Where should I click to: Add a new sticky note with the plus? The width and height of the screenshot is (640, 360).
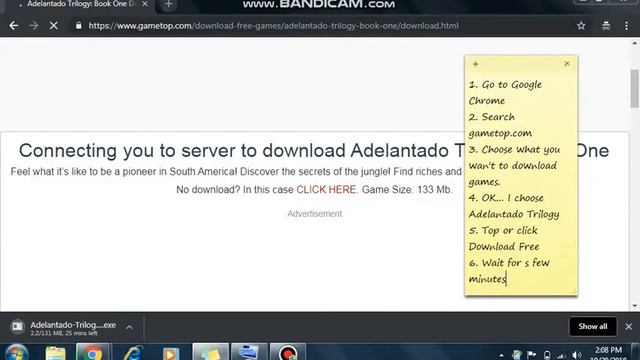pyautogui.click(x=476, y=64)
